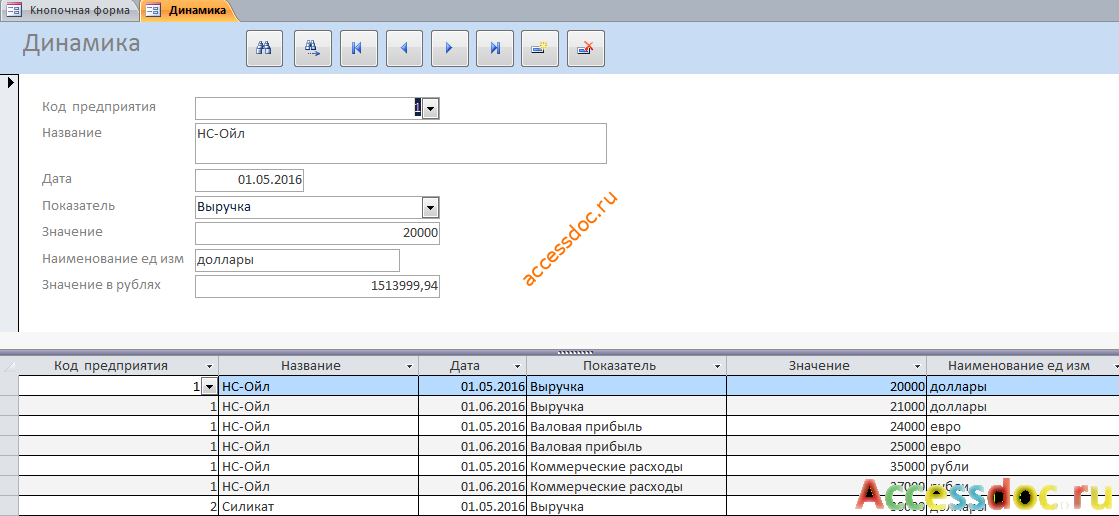Click the form icon on Кнопочная форма tab

(14, 11)
